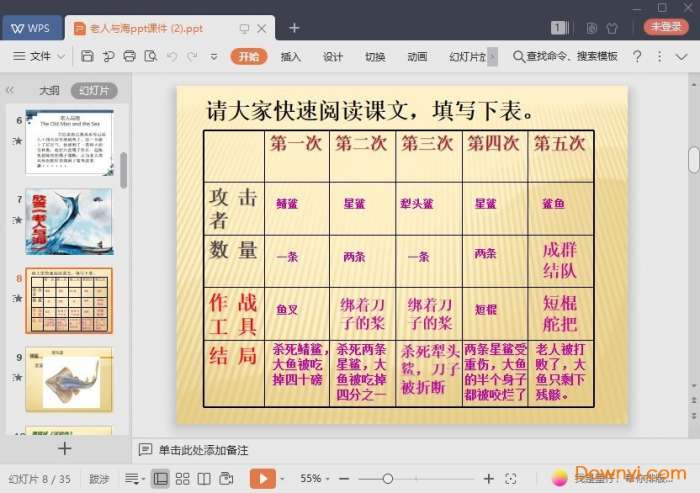Open the slideshow play options dropdown
The height and width of the screenshot is (493, 700).
tap(282, 479)
